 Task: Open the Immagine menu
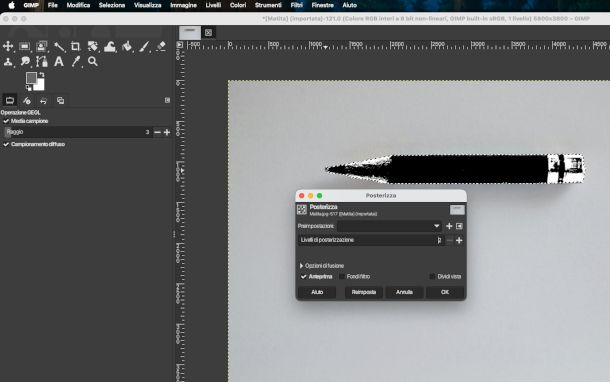point(183,5)
